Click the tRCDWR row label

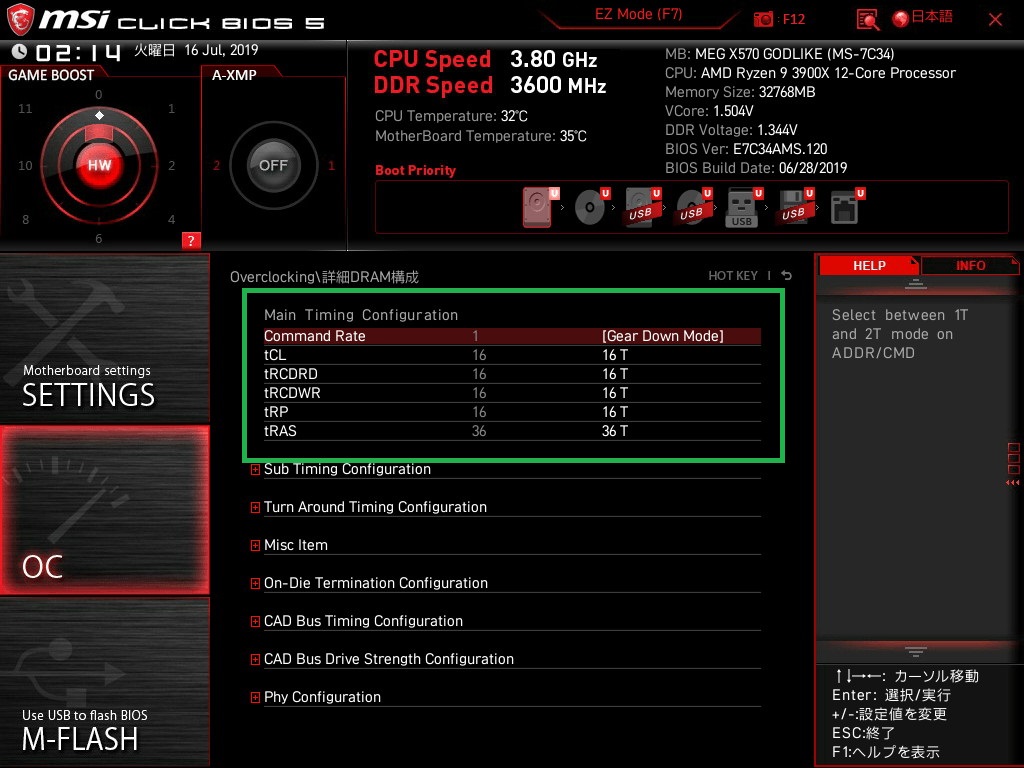pos(292,392)
